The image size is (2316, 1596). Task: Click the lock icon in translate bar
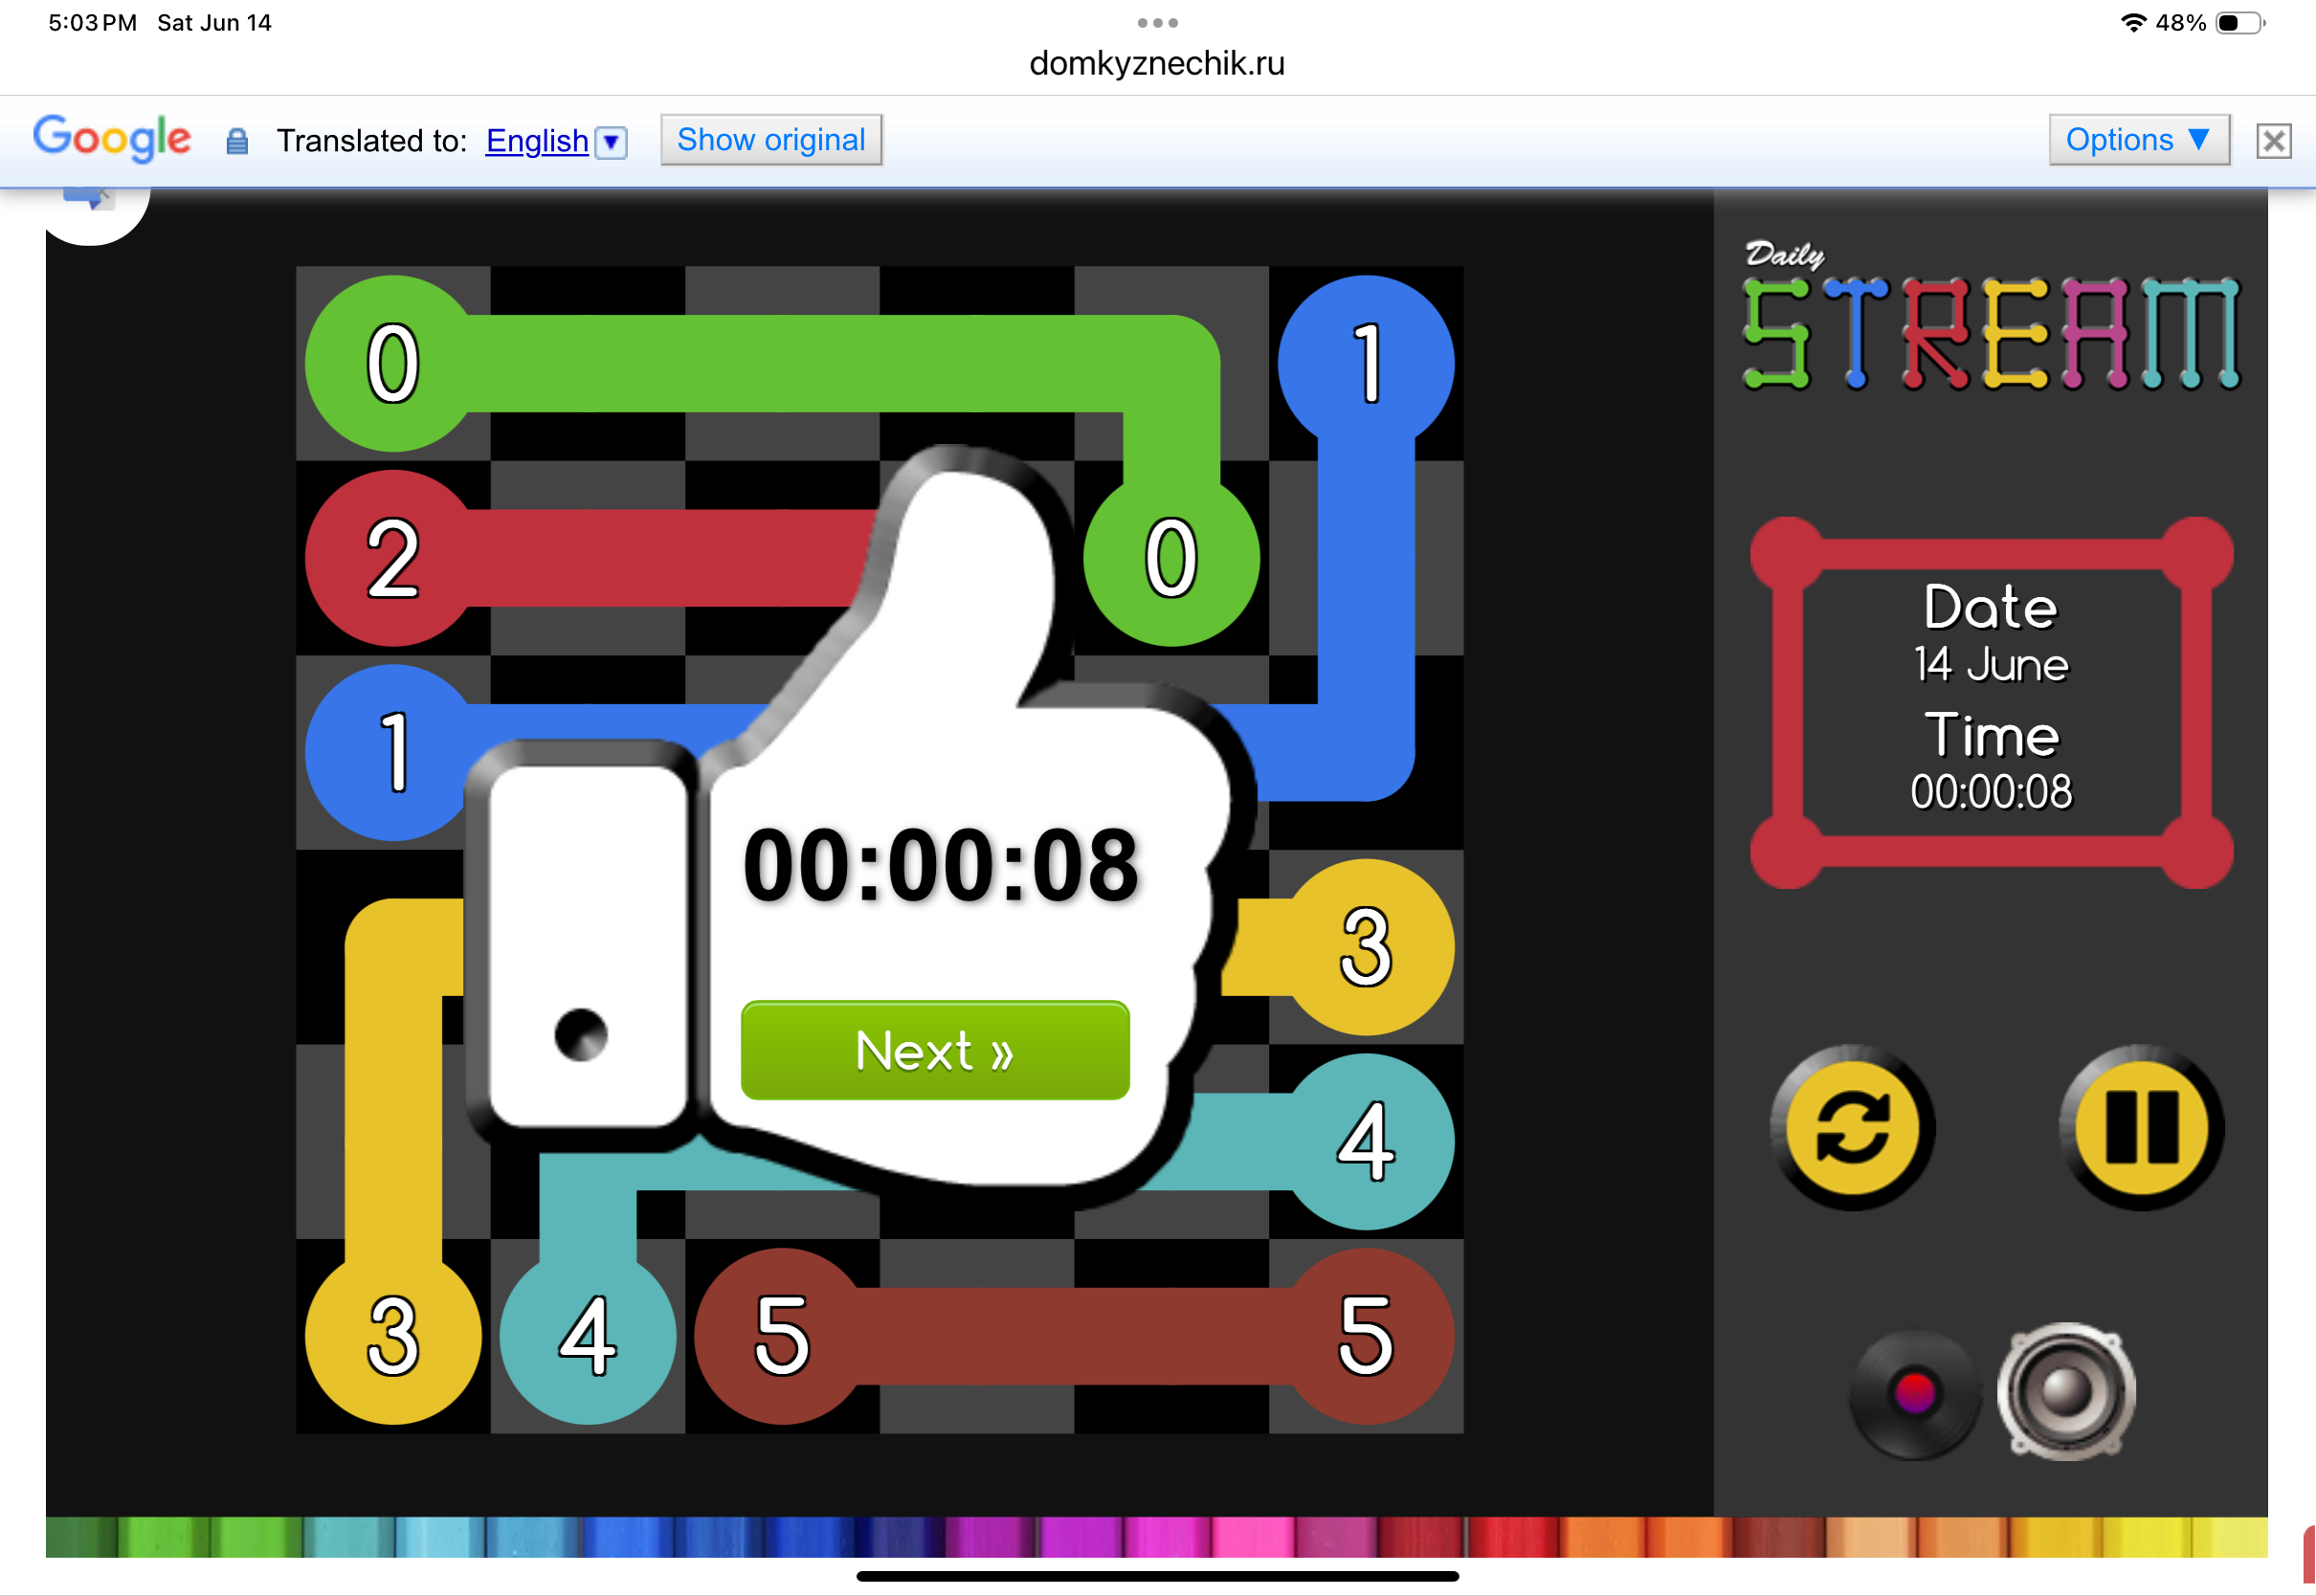click(x=237, y=141)
